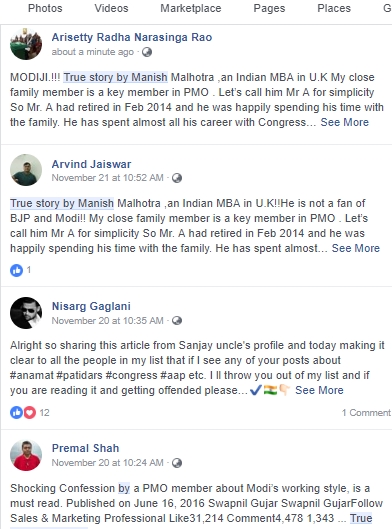392x529 pixels.
Task: Expand Arvind Jaiswar's post with See More
Action: tap(356, 248)
